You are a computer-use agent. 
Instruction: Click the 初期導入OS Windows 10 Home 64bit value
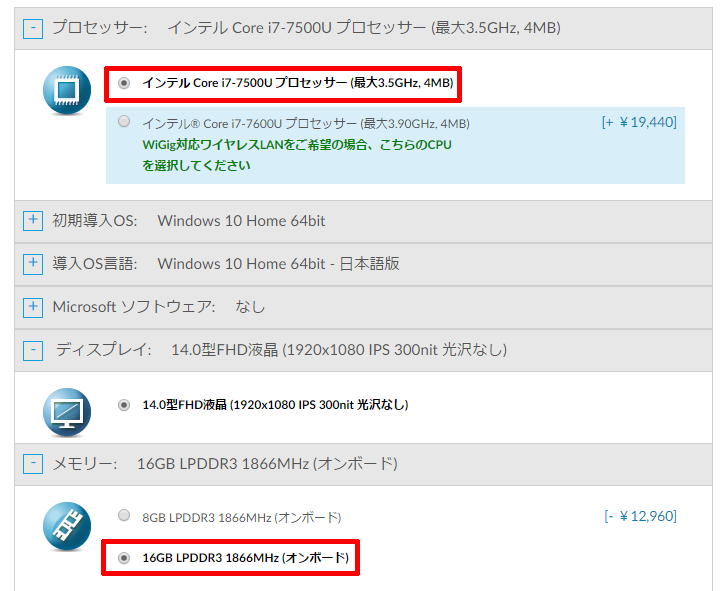point(241,221)
